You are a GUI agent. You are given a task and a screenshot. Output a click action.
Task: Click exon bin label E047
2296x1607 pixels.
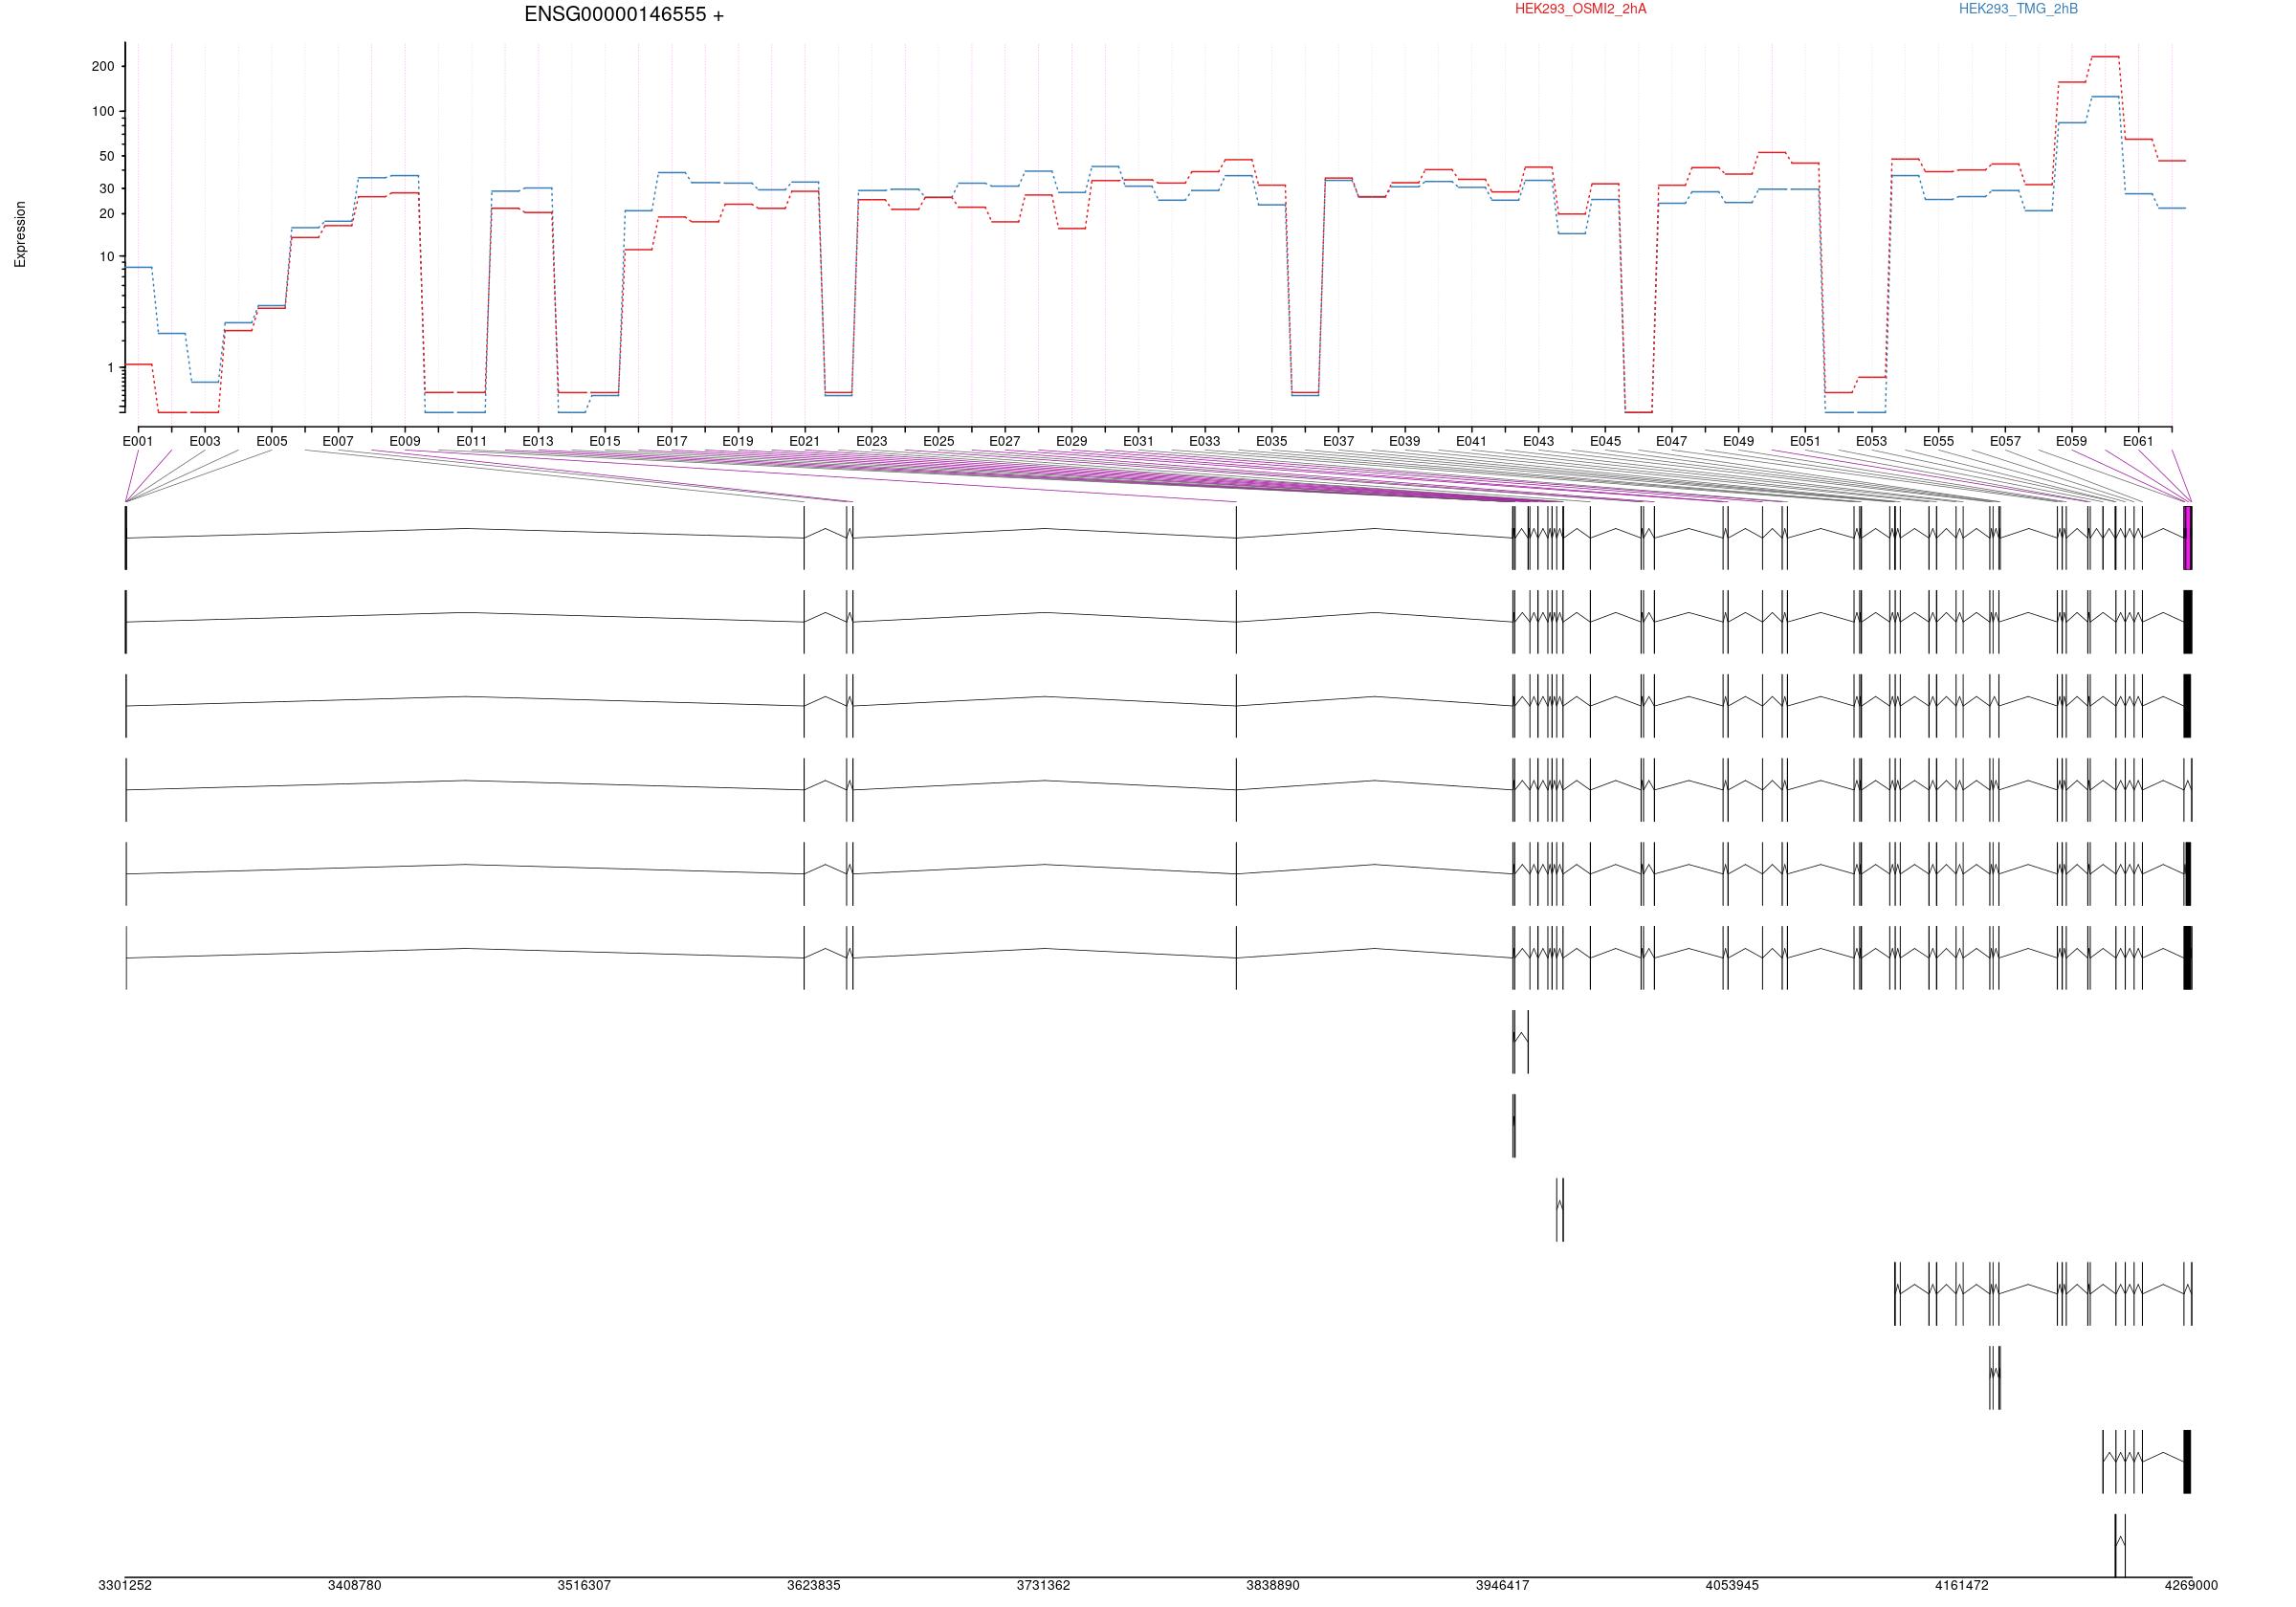click(1672, 441)
